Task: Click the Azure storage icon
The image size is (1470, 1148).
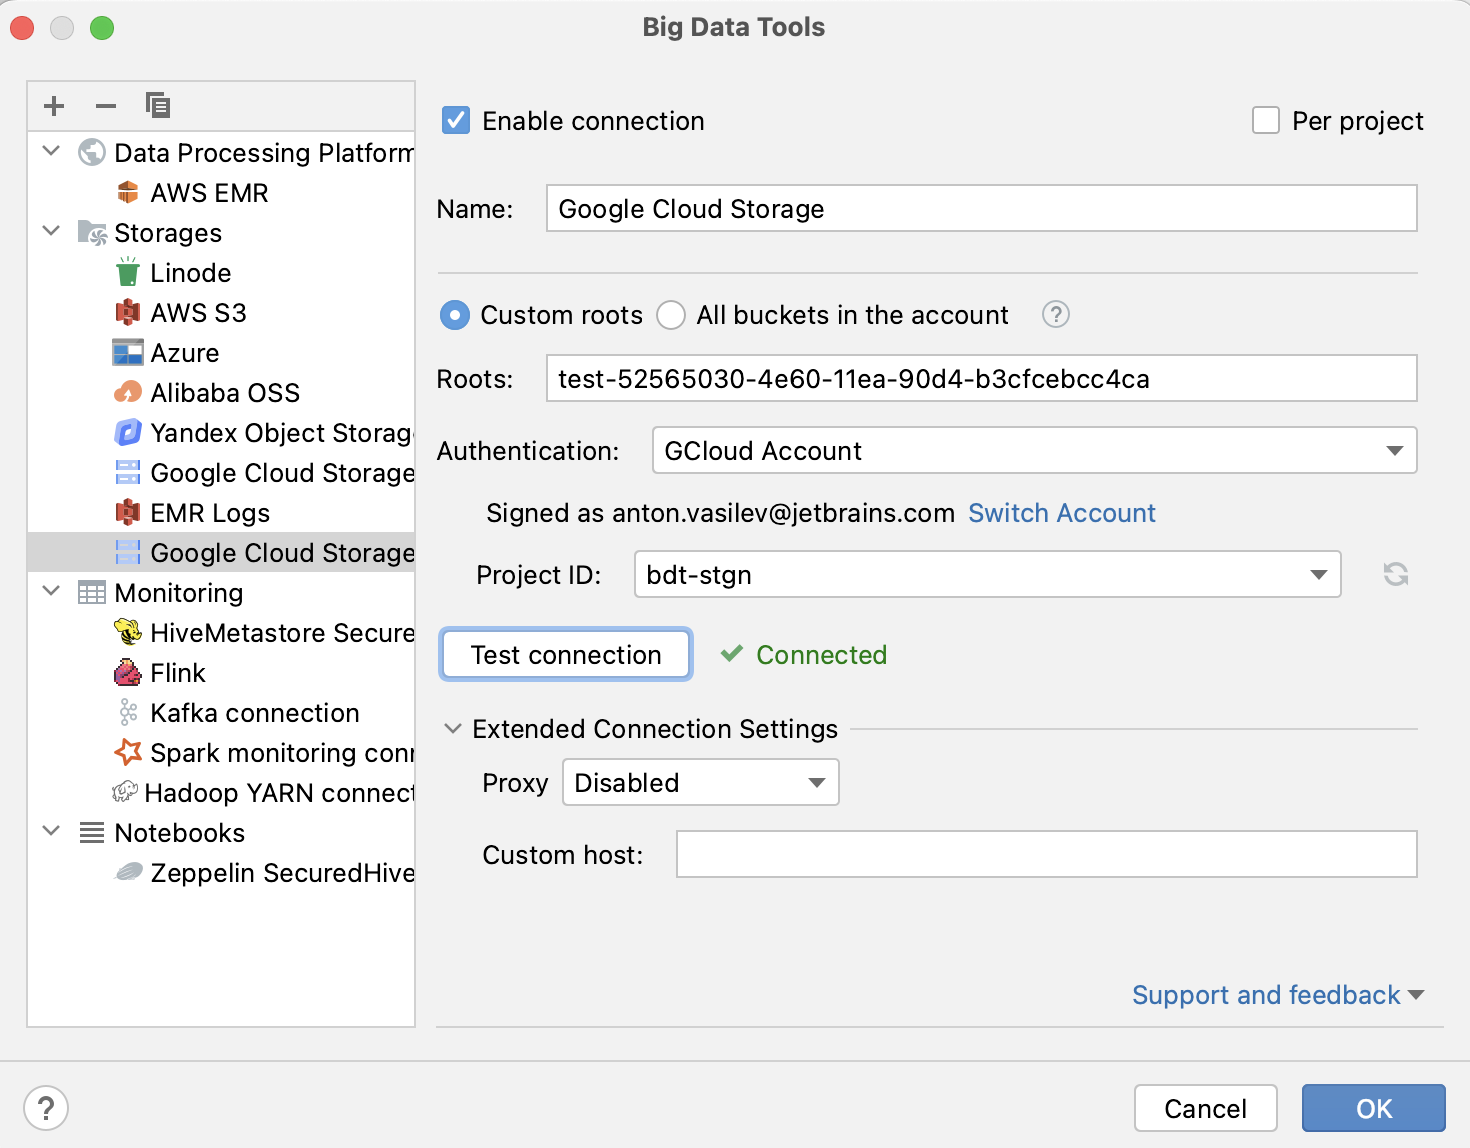Action: click(x=129, y=352)
